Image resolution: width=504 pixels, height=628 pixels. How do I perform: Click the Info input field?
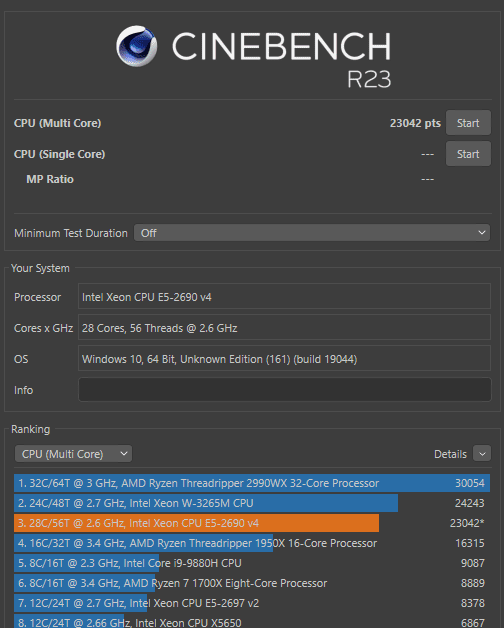click(x=284, y=390)
